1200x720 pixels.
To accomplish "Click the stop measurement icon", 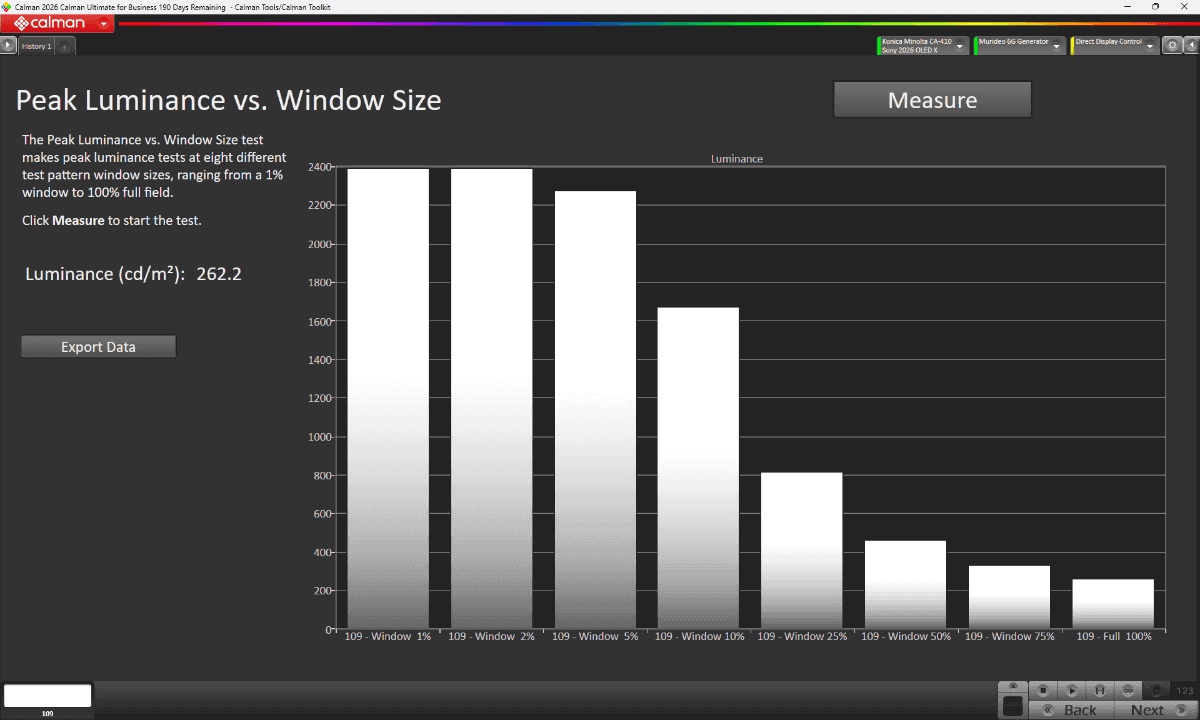I will click(x=1042, y=690).
